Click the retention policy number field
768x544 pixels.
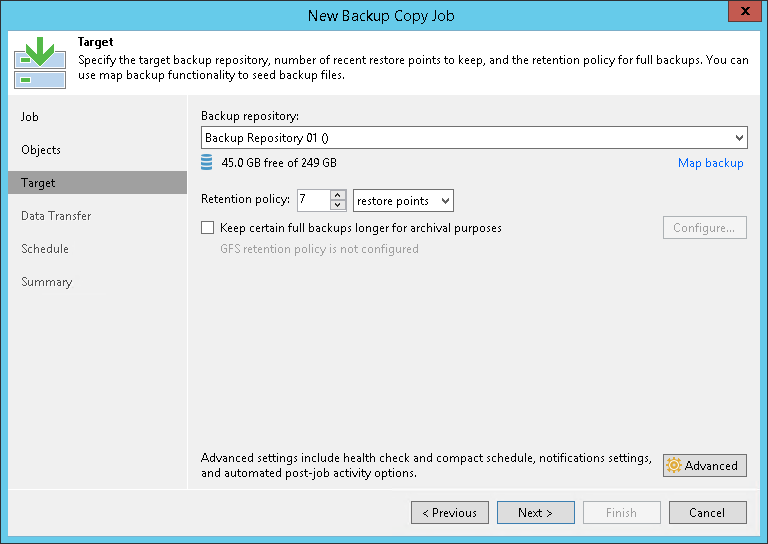click(x=313, y=201)
